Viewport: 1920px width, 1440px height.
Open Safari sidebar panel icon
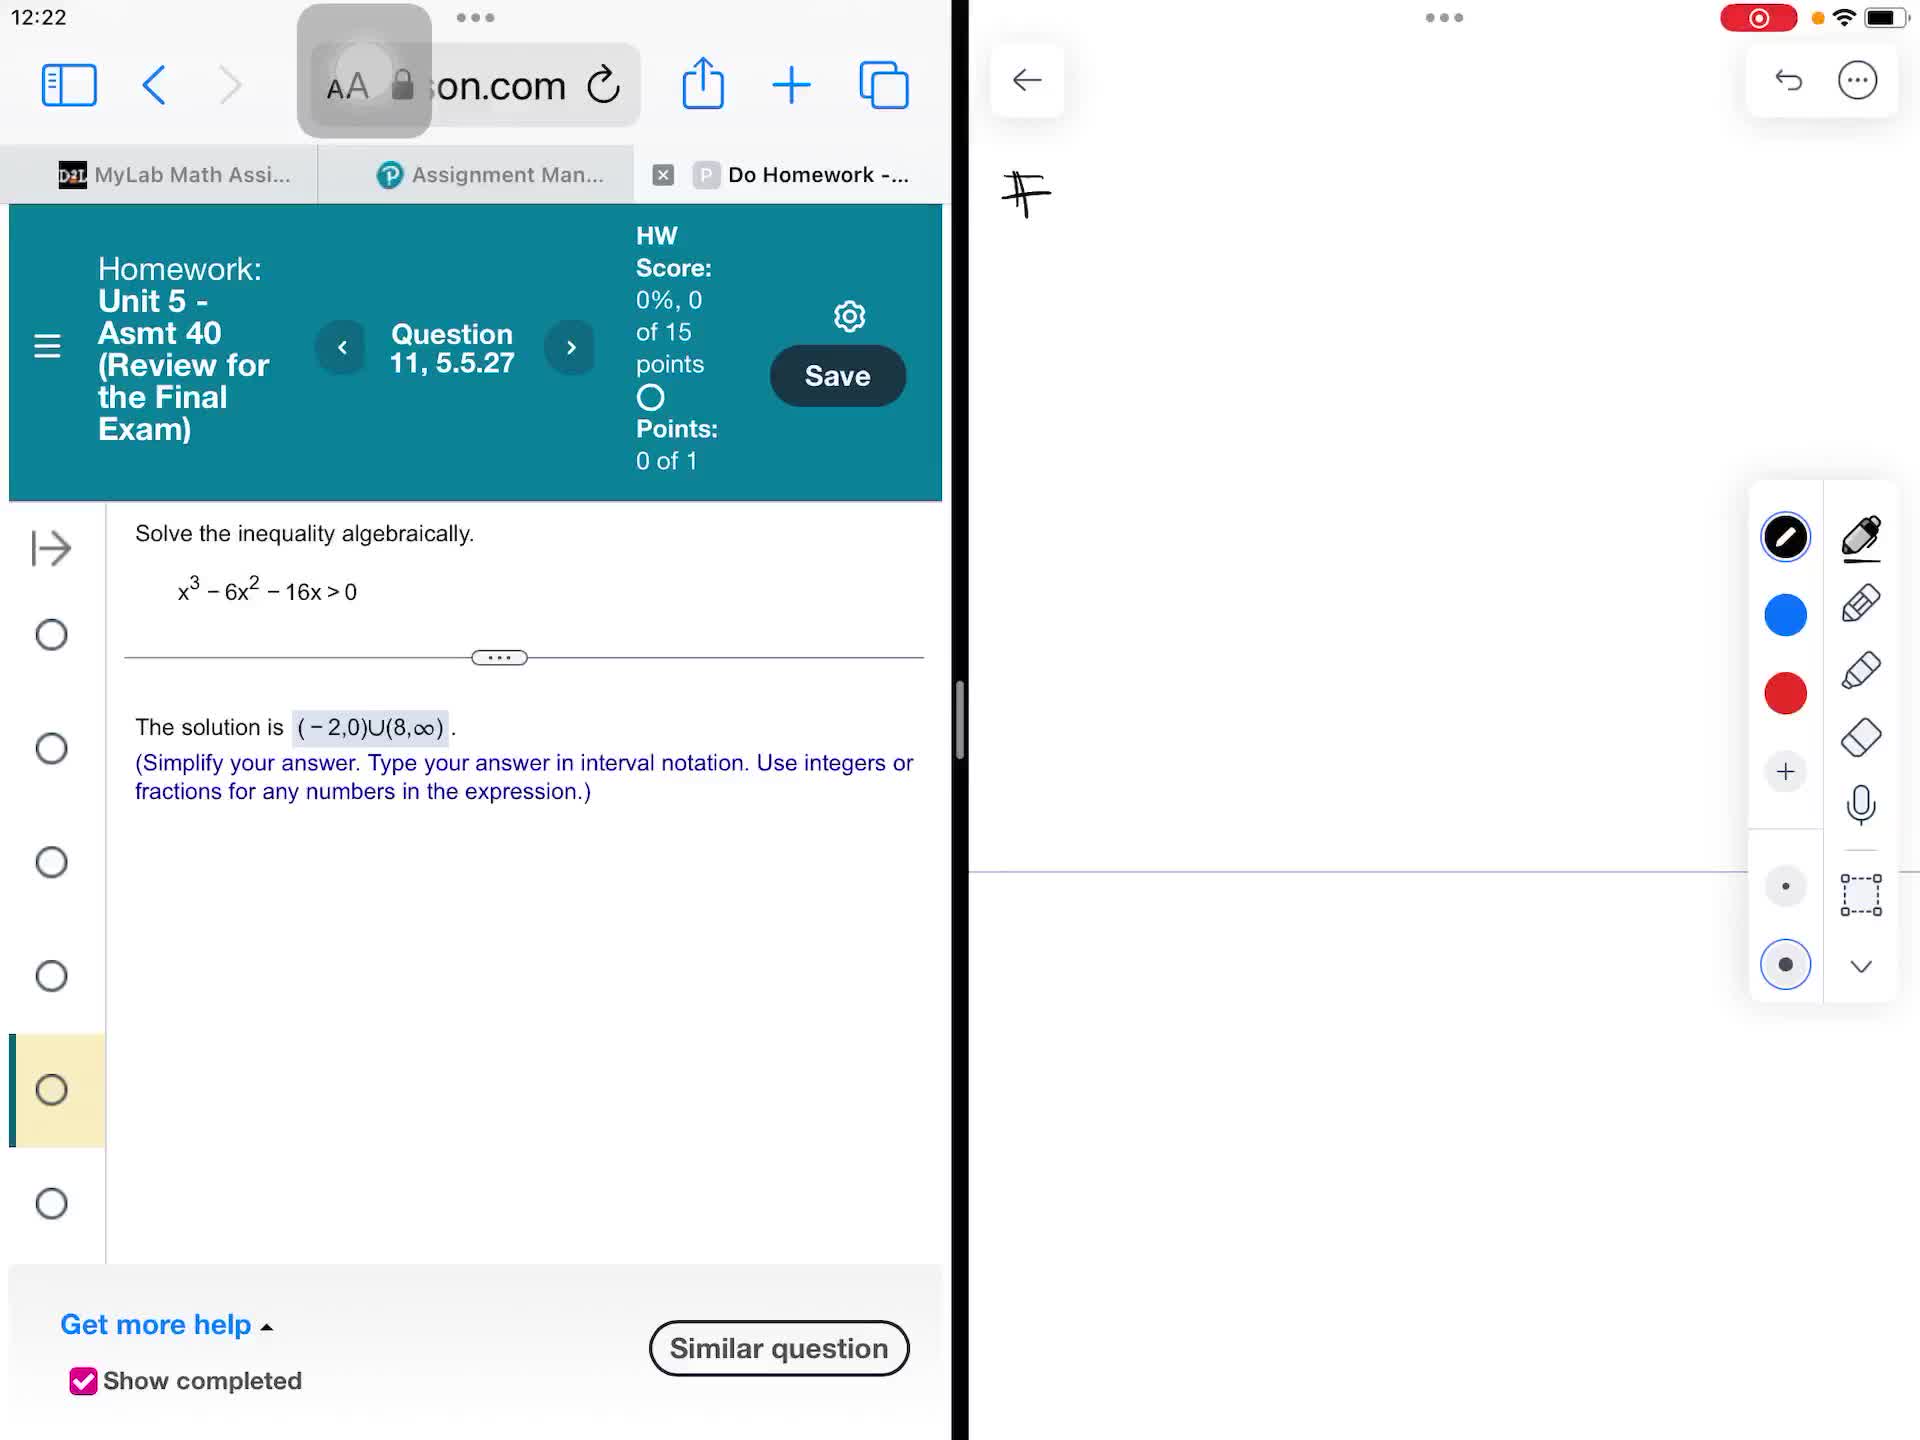point(69,85)
